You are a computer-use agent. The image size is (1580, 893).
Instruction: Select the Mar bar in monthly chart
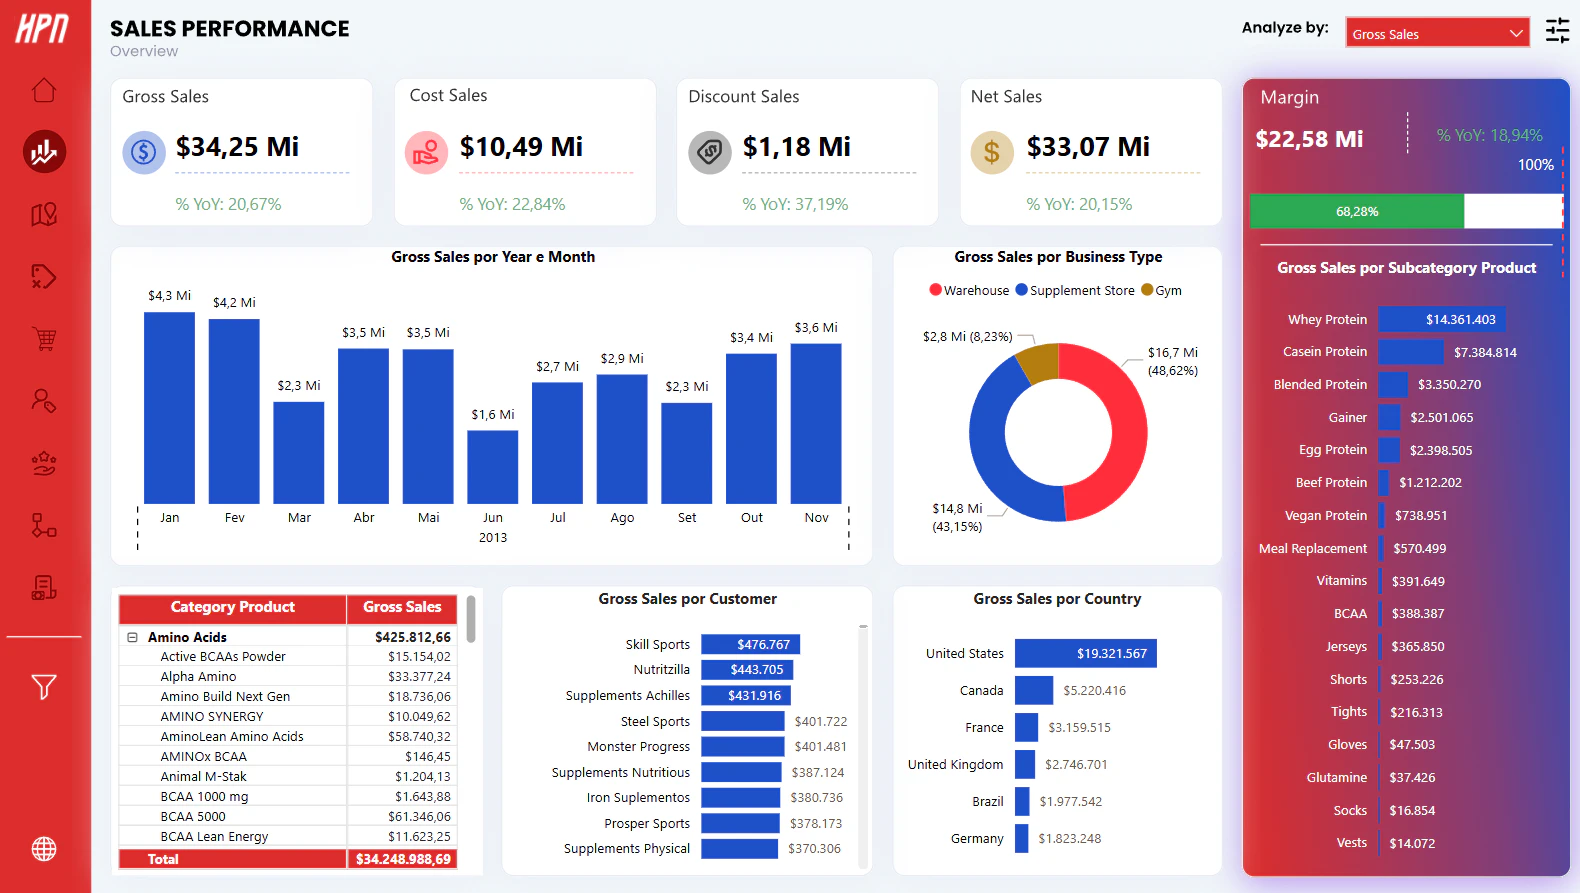tap(299, 452)
